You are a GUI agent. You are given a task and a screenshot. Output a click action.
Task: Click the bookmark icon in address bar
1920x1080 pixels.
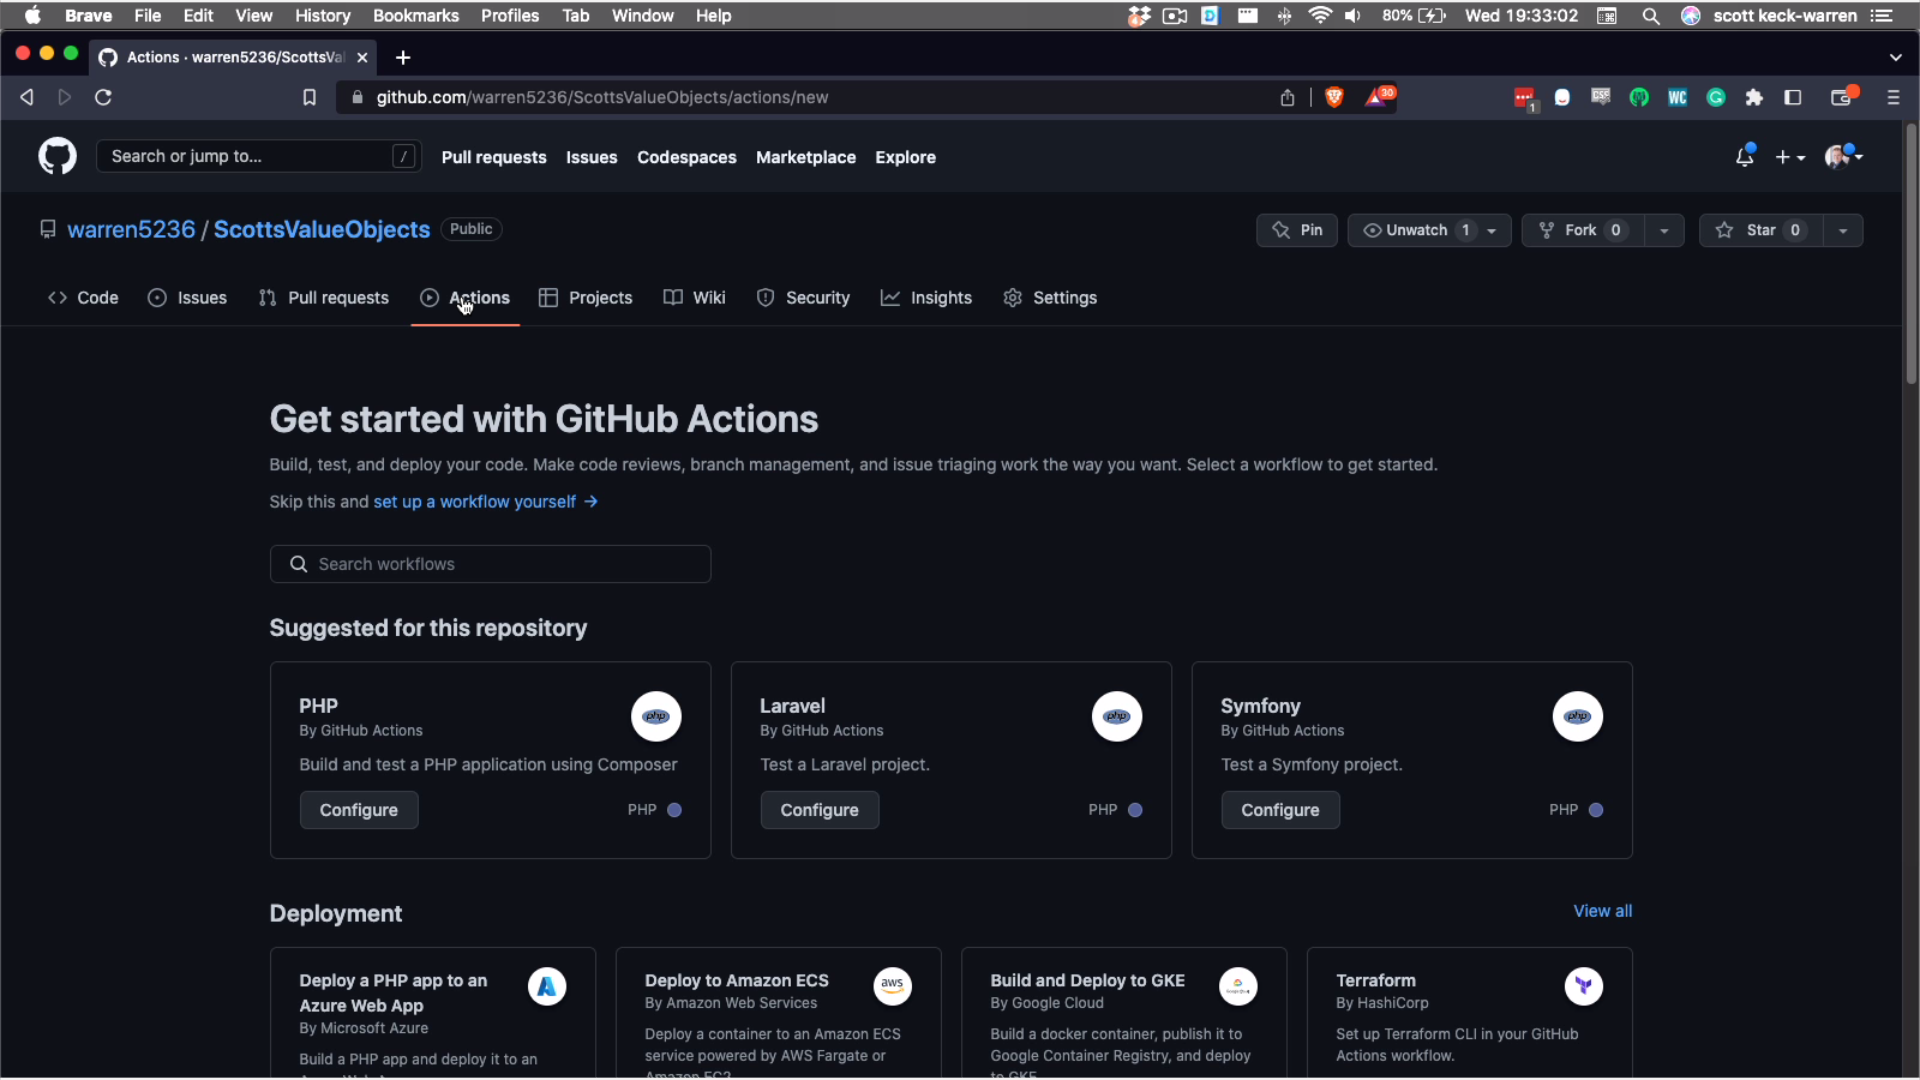(309, 97)
